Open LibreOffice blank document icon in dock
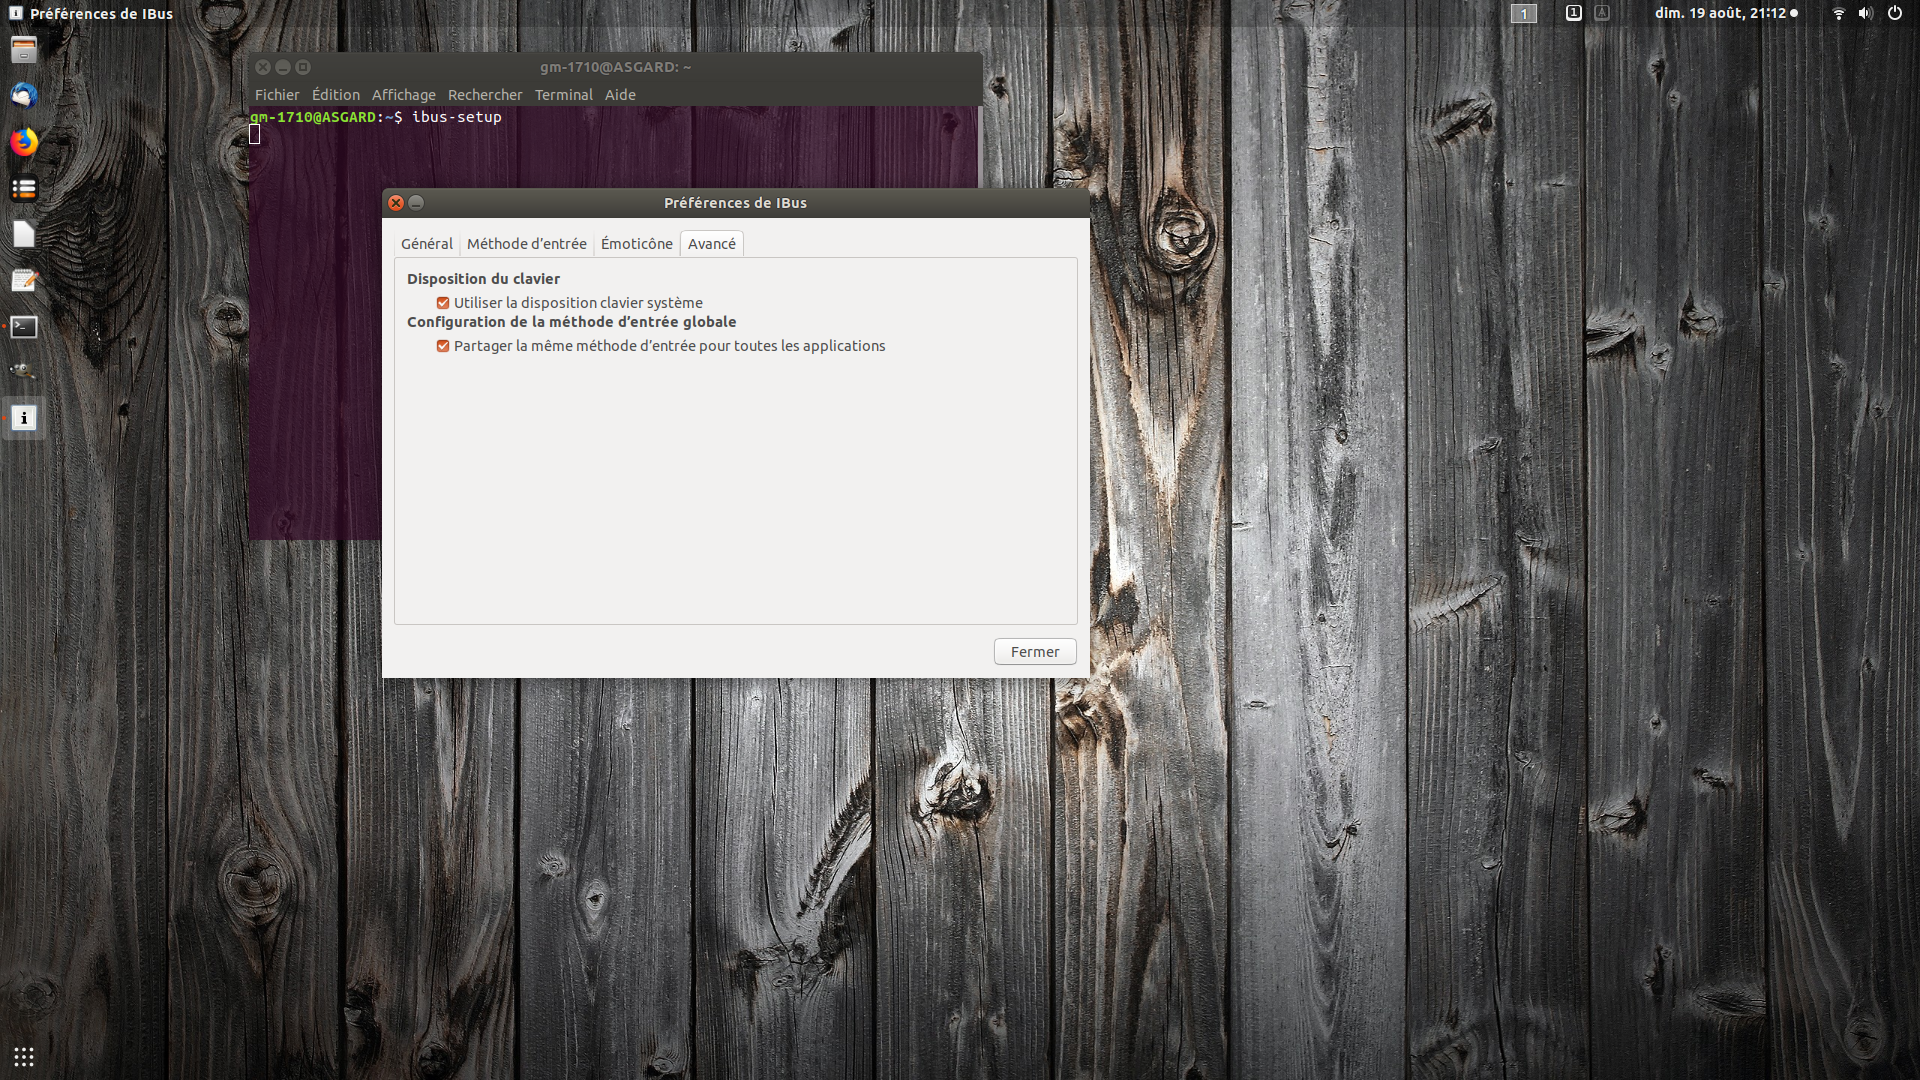This screenshot has width=1920, height=1080. (x=24, y=234)
